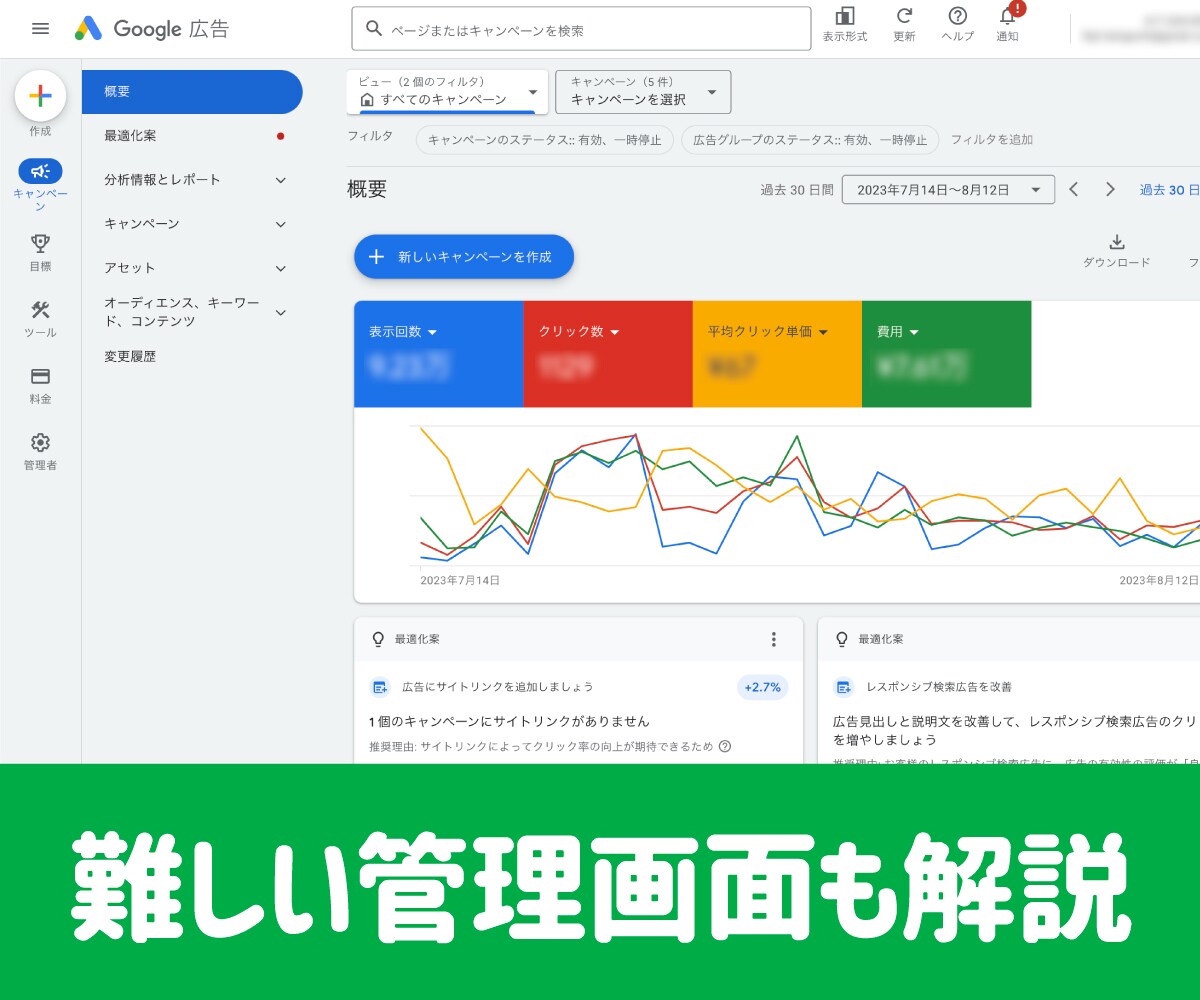Image resolution: width=1200 pixels, height=1000 pixels.
Task: Open the 通知 notifications bell
Action: tap(1008, 16)
